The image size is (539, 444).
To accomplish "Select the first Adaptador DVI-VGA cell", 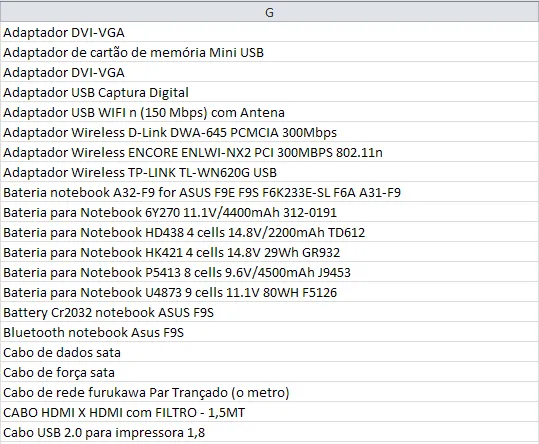I will pos(270,32).
